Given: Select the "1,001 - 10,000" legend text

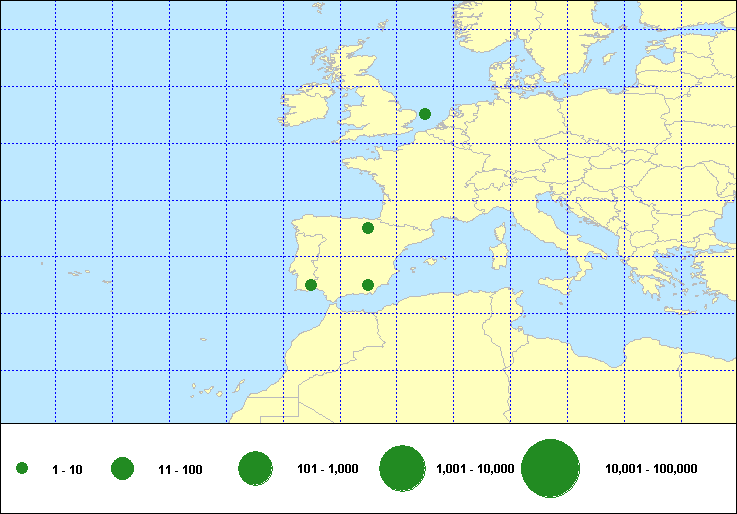Looking at the screenshot, I should (475, 469).
